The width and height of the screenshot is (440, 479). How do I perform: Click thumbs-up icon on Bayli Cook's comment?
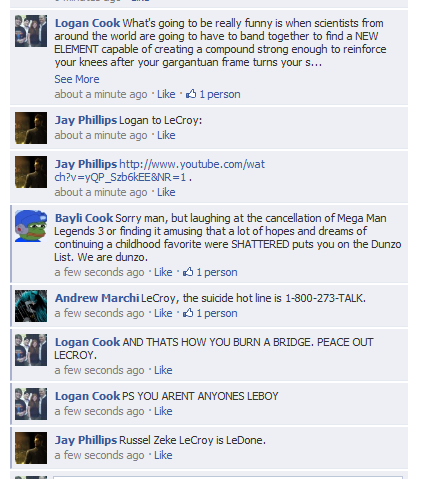click(188, 272)
